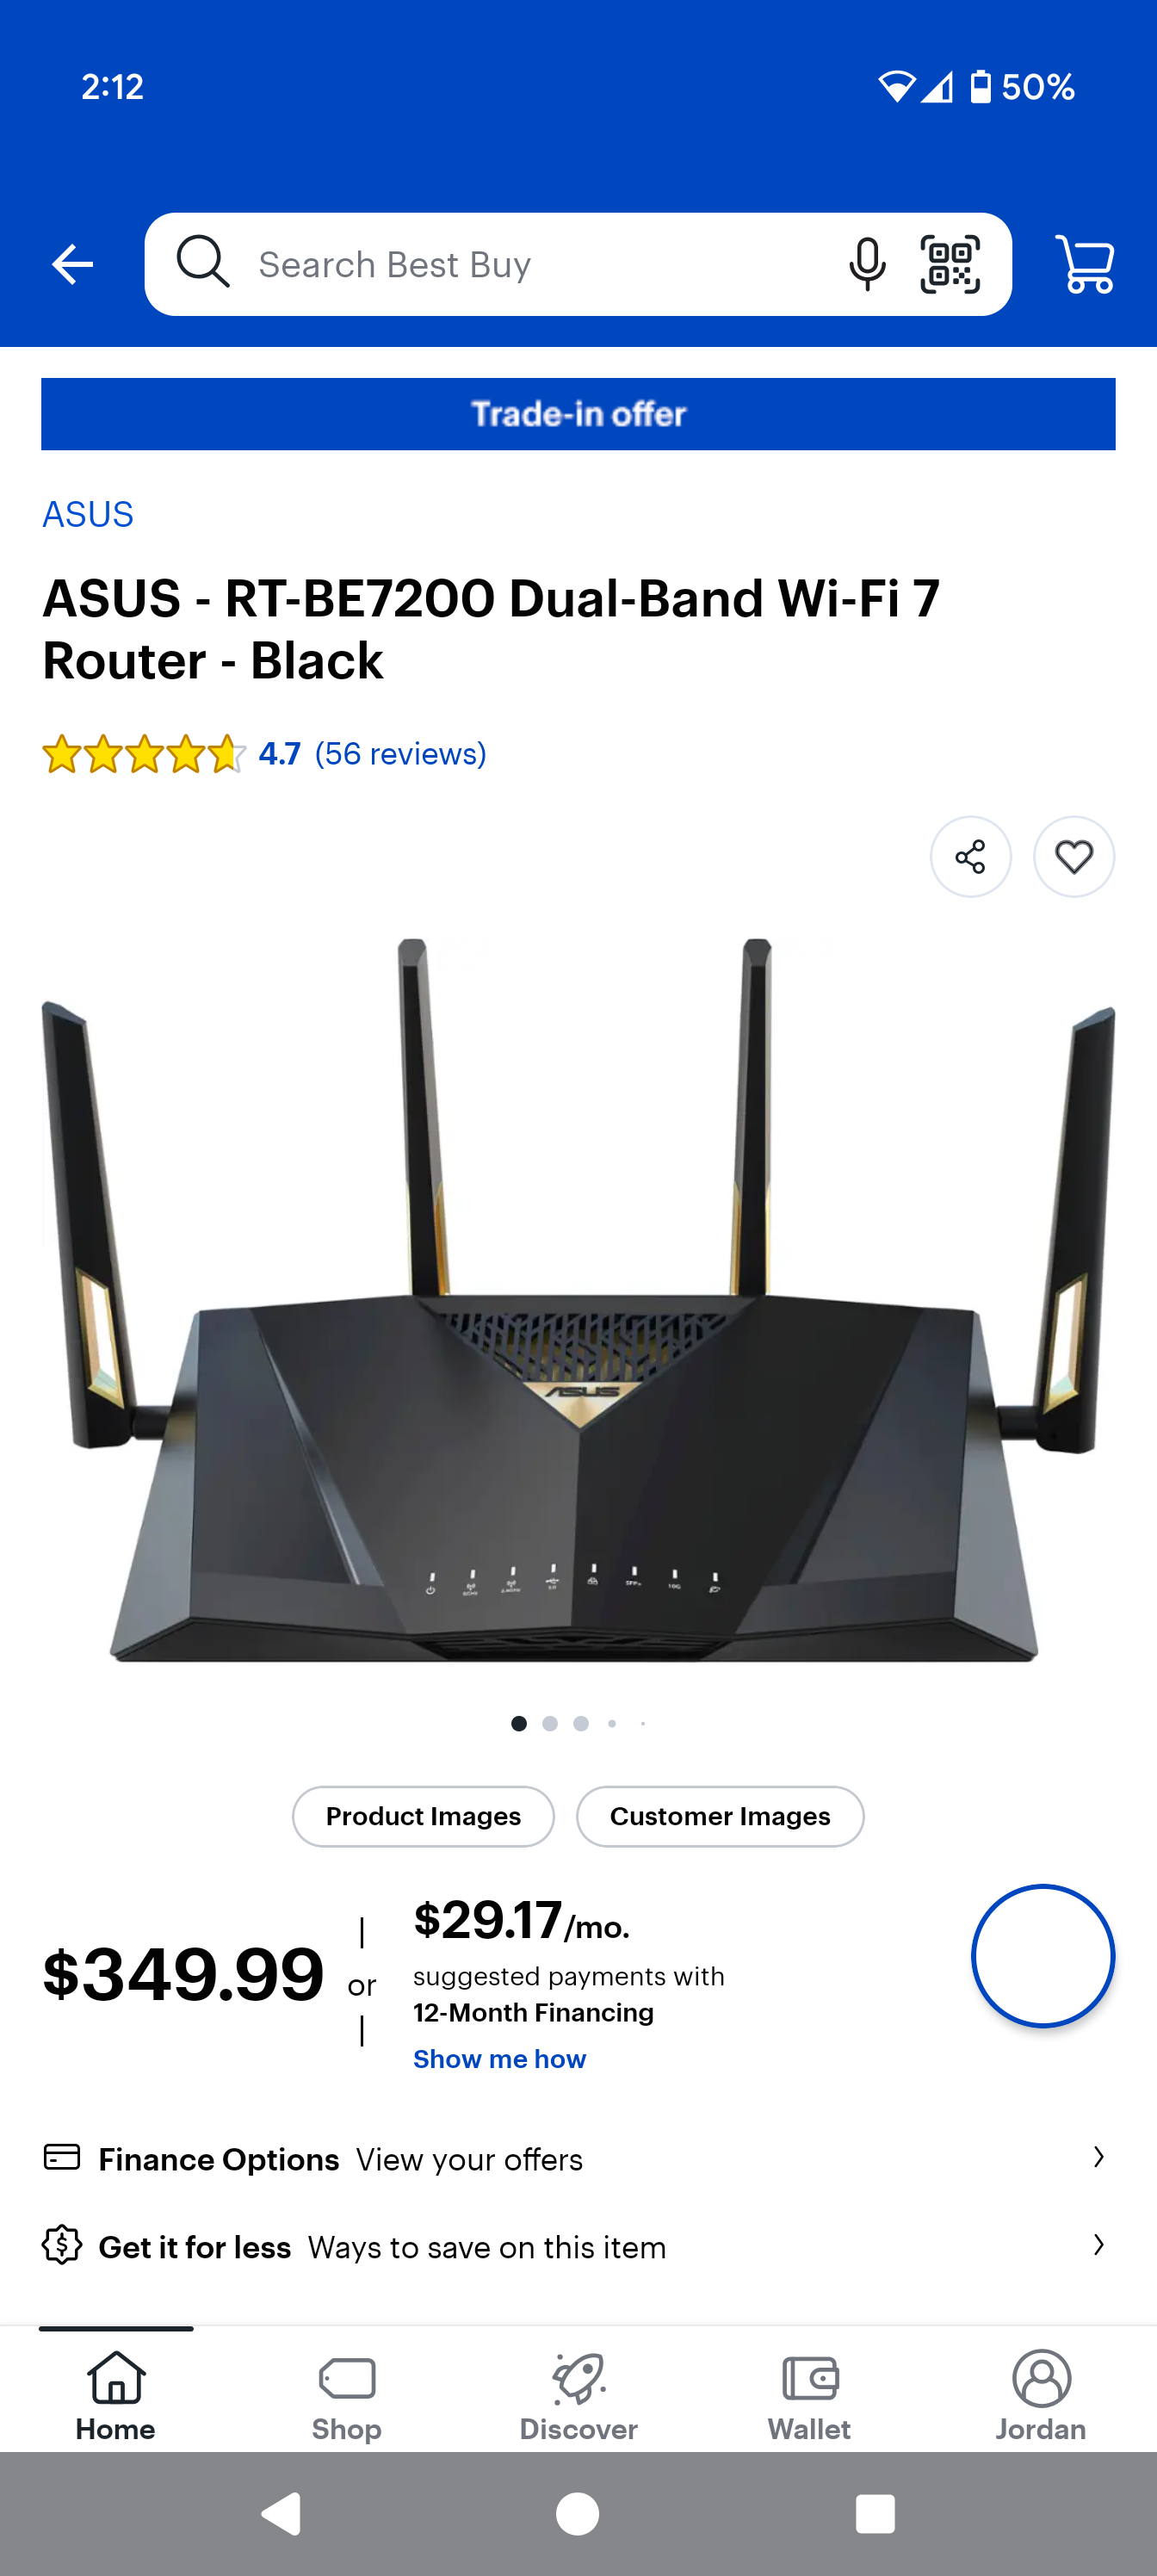Open the shopping cart
Screen dimensions: 1157x2576
tap(1085, 264)
